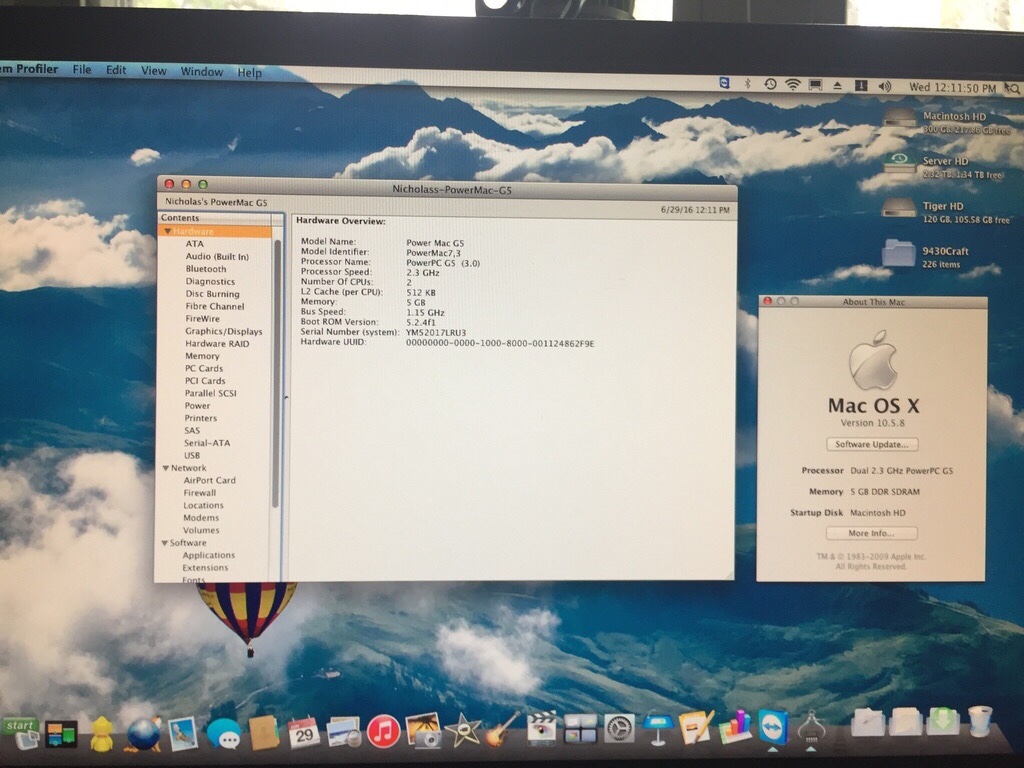Open the volume menu bar icon
Screen dimensions: 1024x768
point(885,86)
